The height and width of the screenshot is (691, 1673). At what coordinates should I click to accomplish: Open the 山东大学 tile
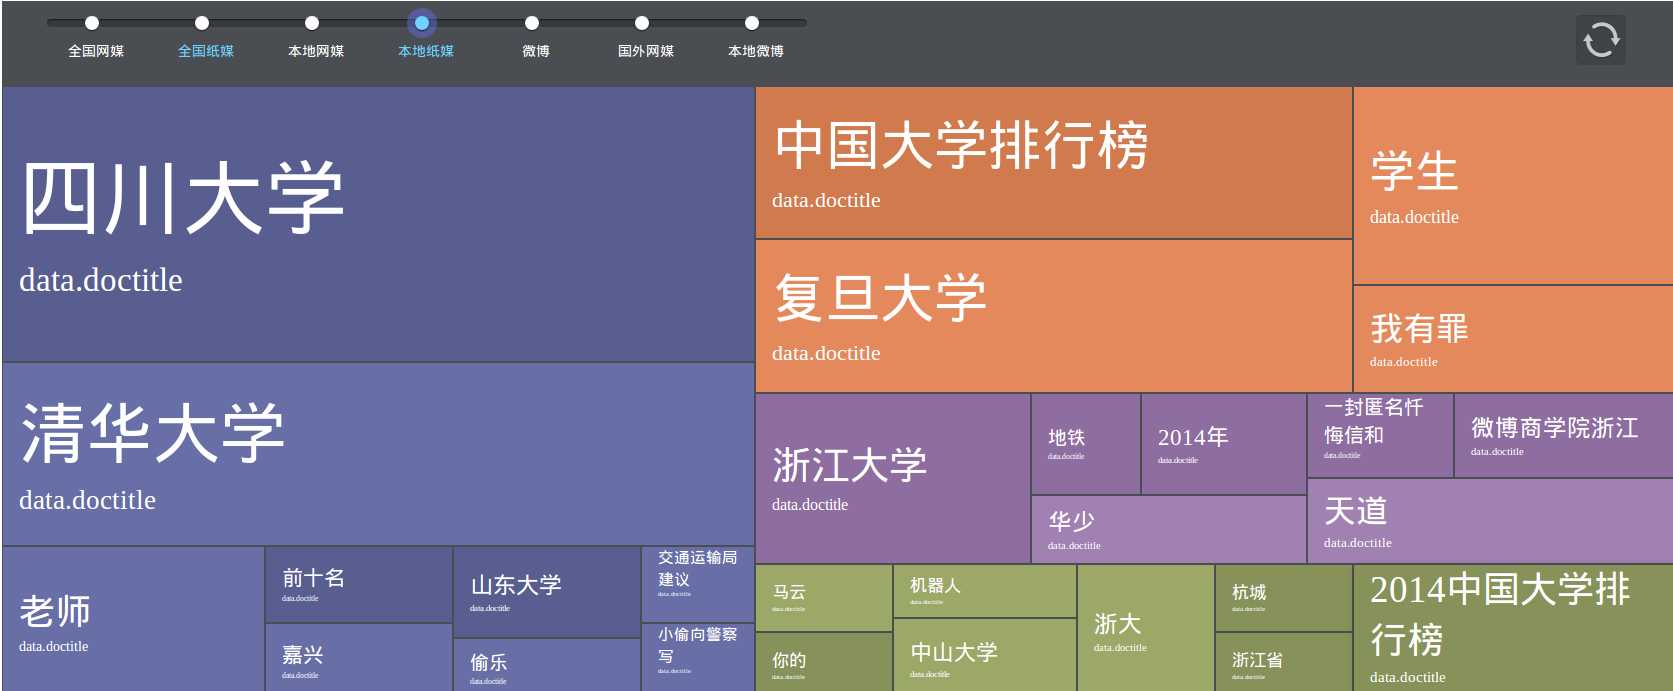[x=547, y=591]
